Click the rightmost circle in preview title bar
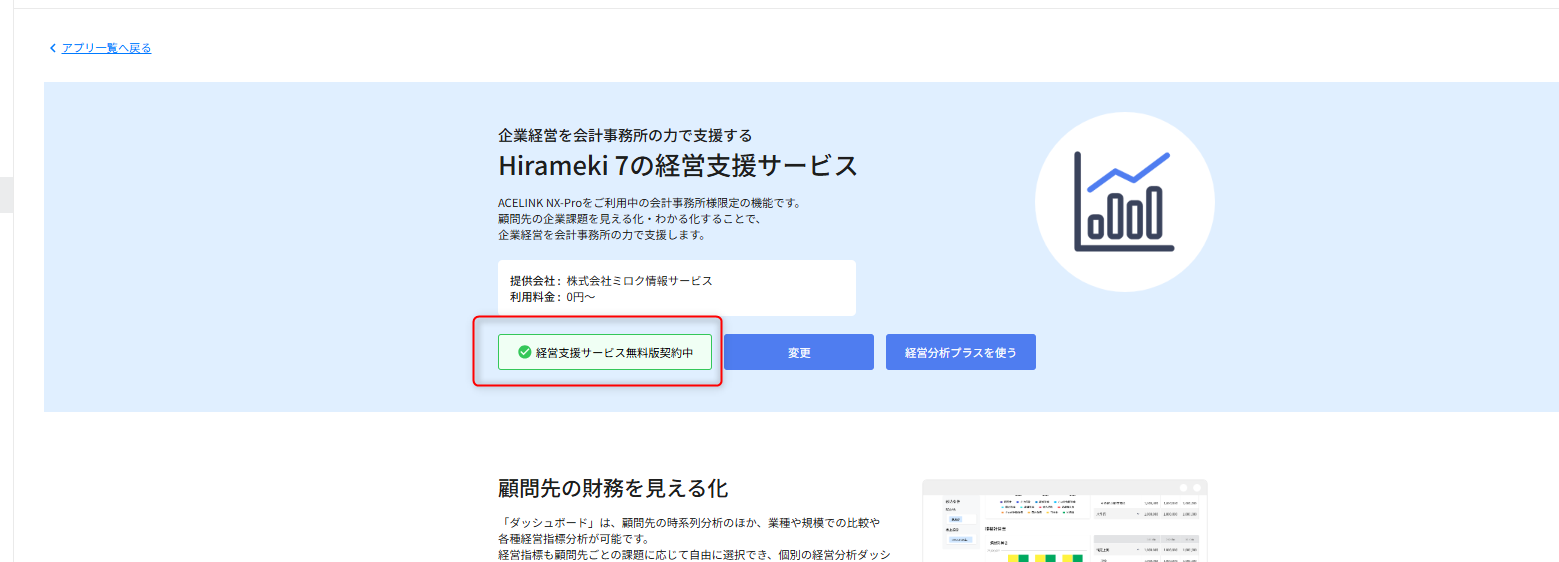 [x=1196, y=487]
